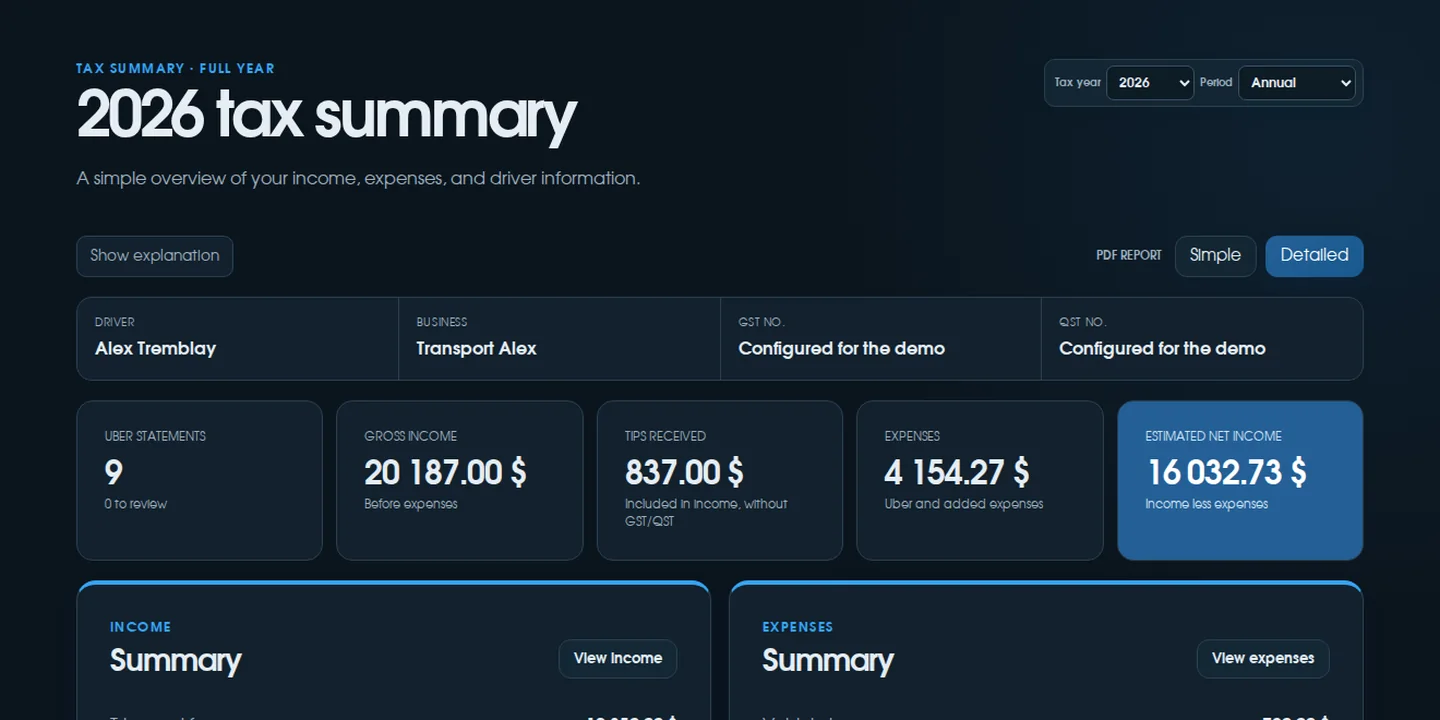
Task: Click the 20 187.00 $ amount
Action: pos(445,472)
